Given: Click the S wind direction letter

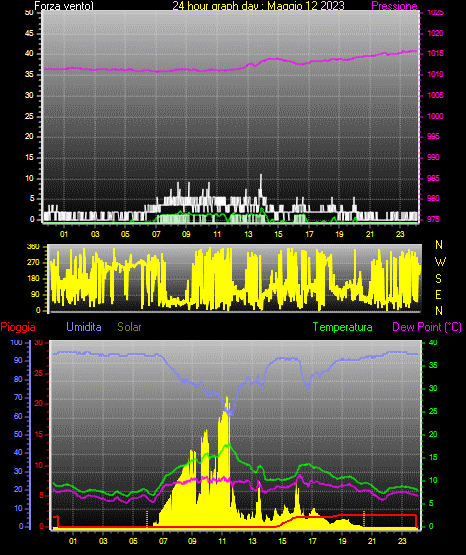Looking at the screenshot, I should (438, 279).
